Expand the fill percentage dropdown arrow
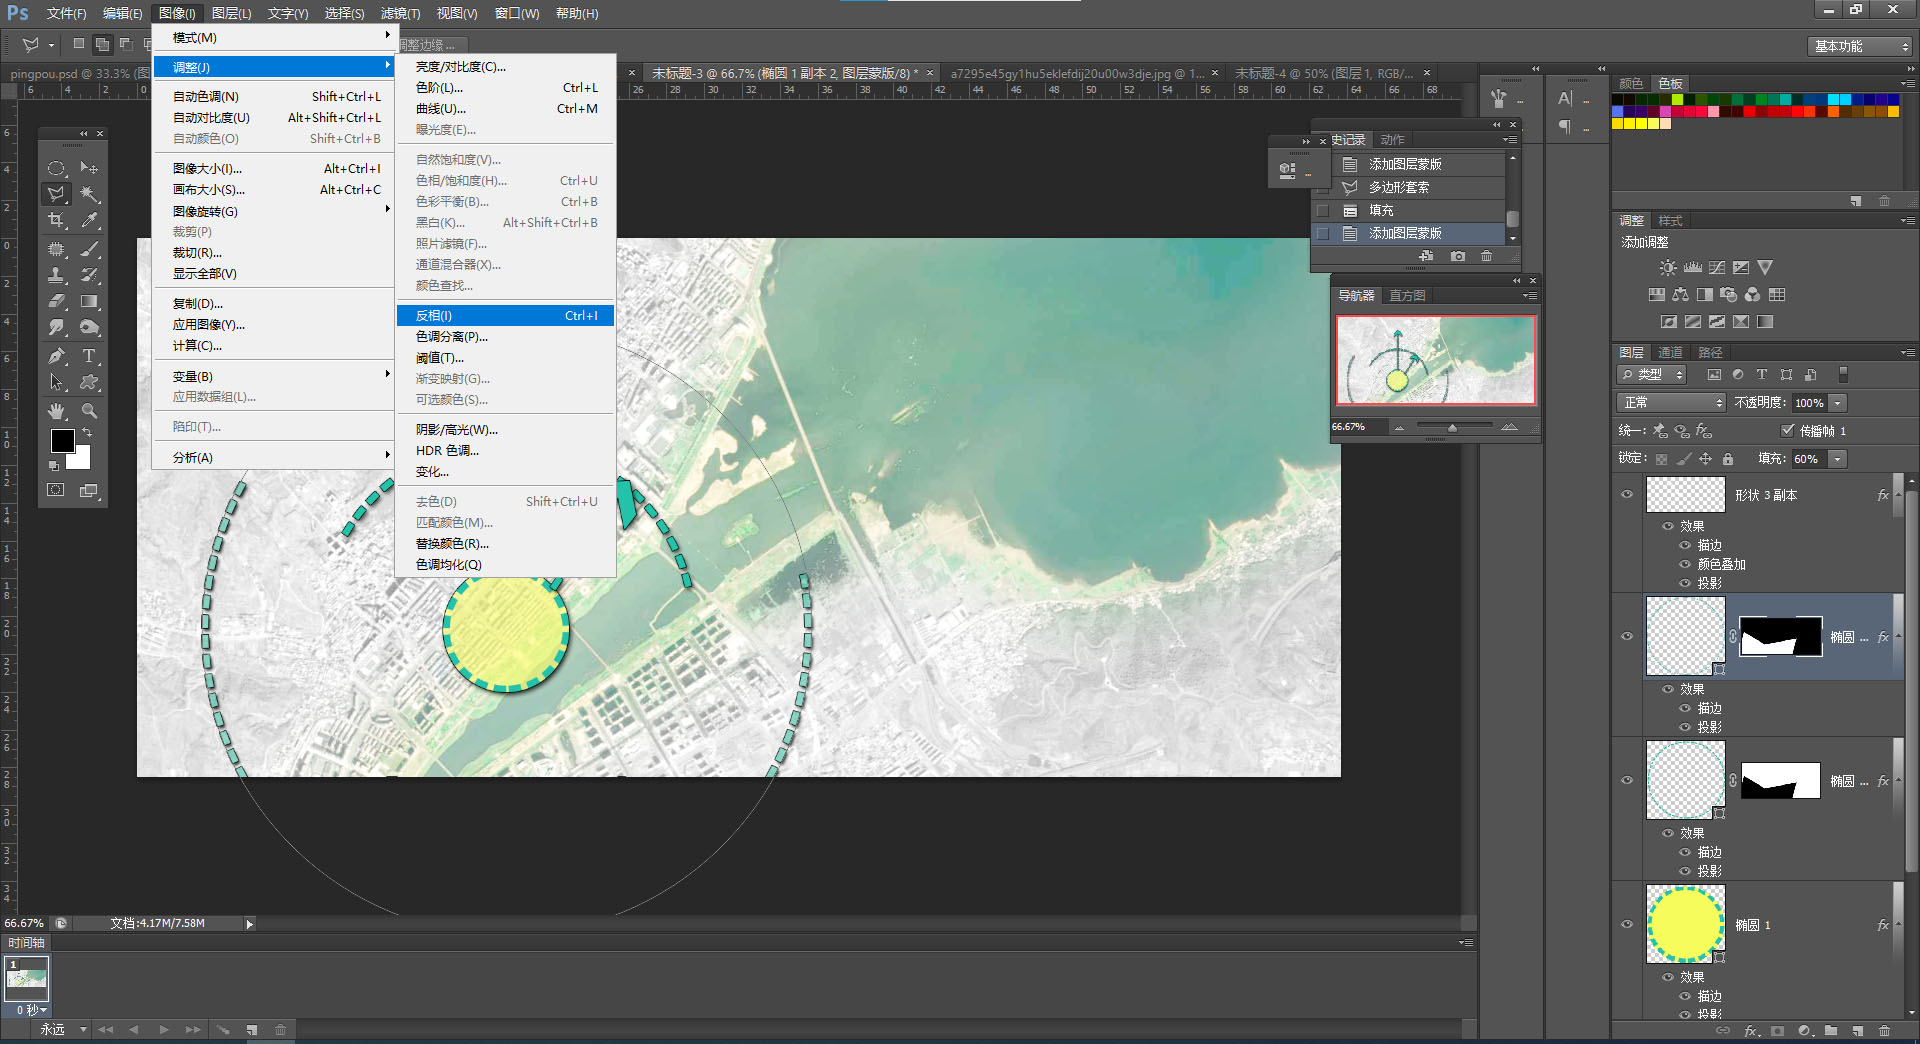This screenshot has height=1044, width=1920. pyautogui.click(x=1837, y=458)
